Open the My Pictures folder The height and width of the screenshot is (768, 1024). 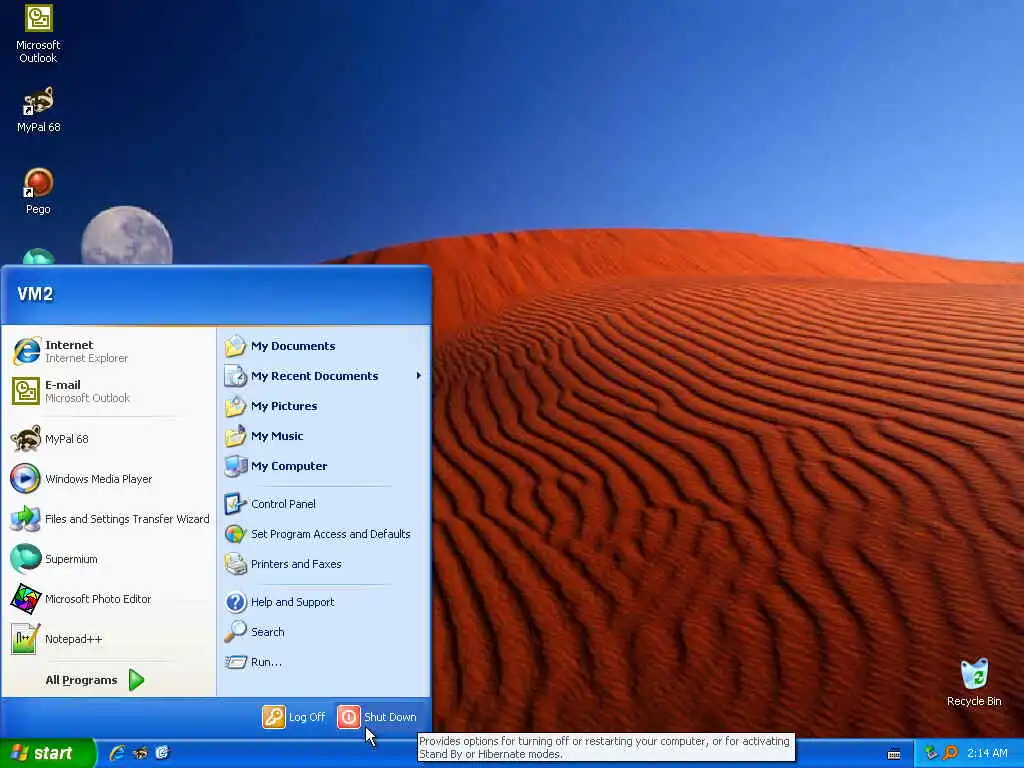[x=324, y=406]
